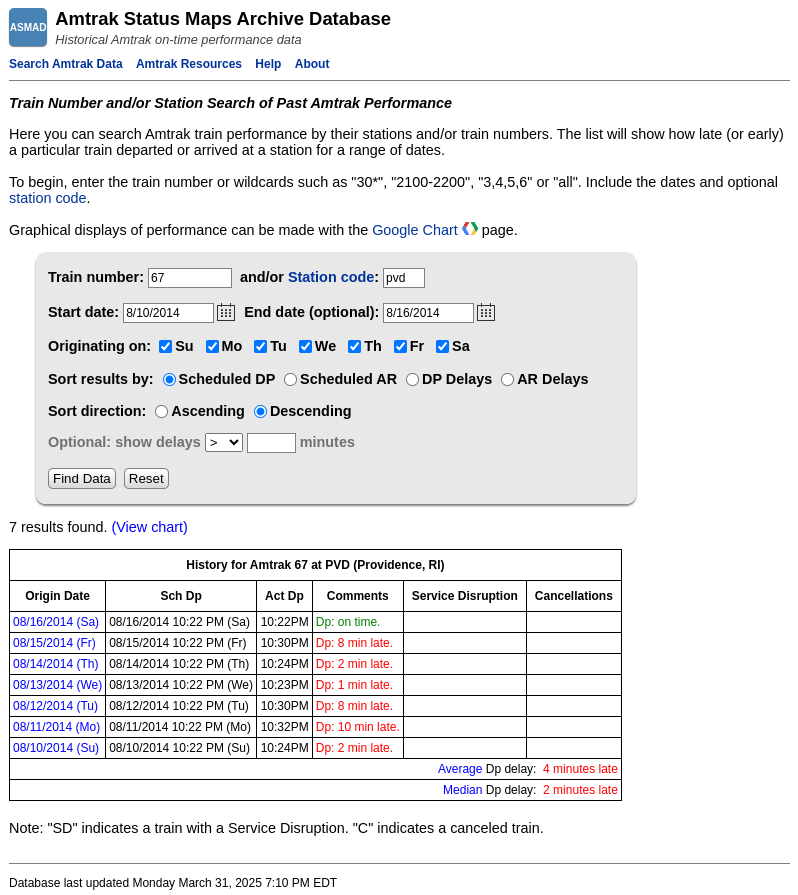Uncheck the Su originating day checkbox

[x=166, y=346]
